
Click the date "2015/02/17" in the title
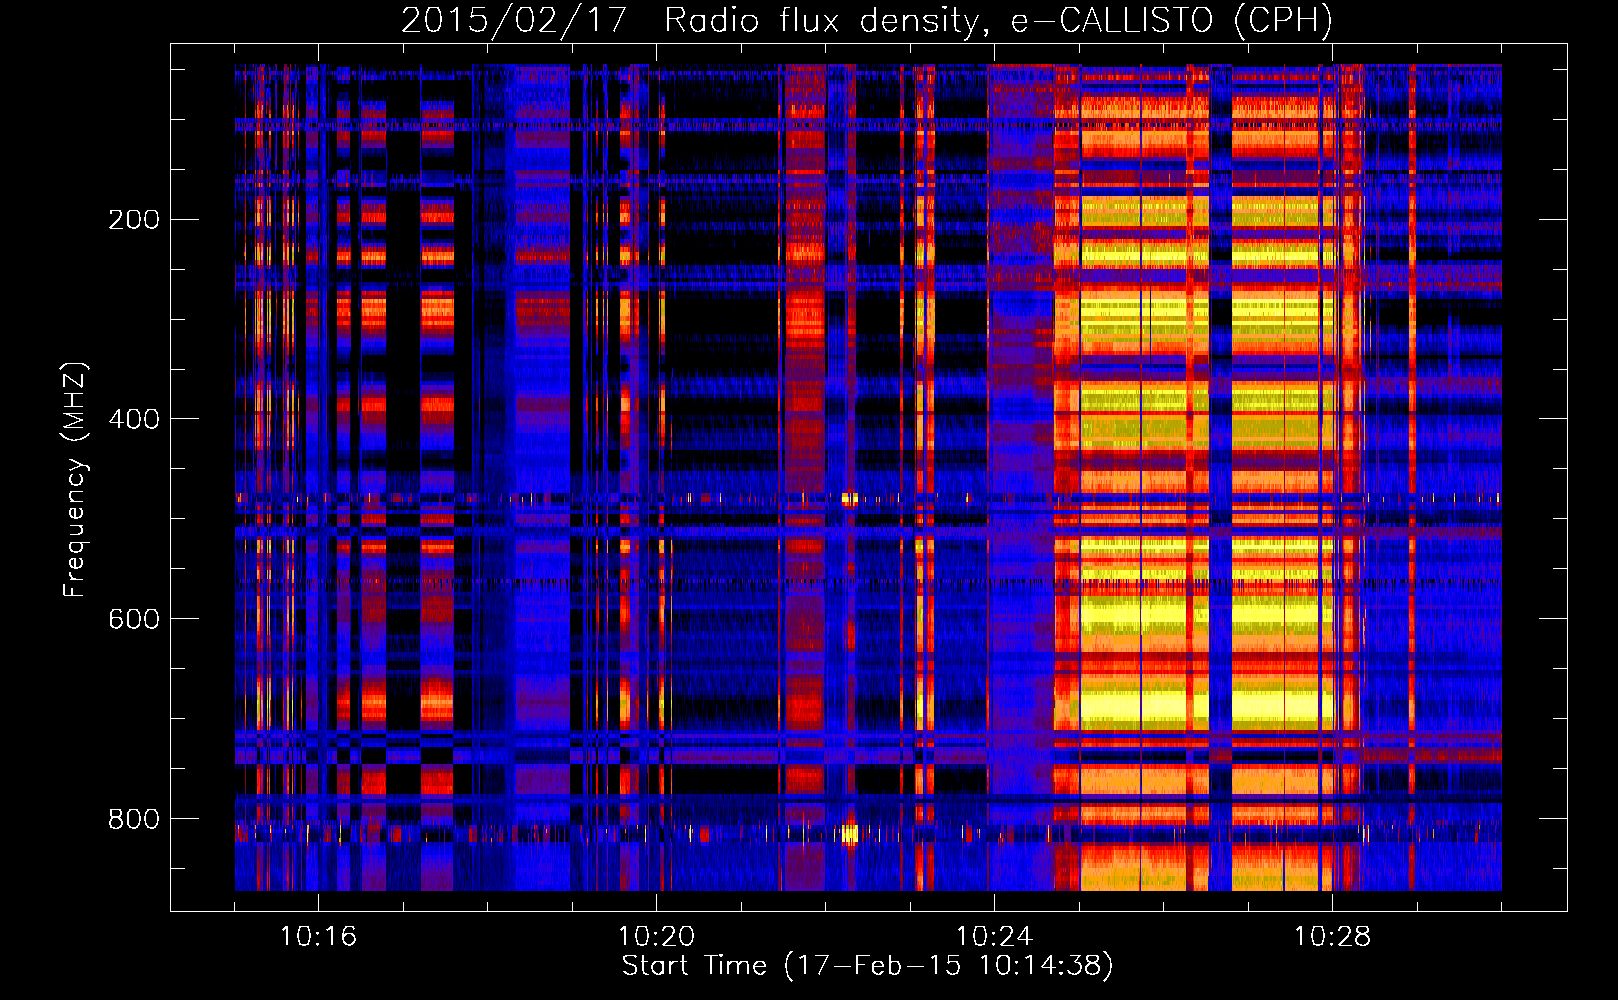pyautogui.click(x=516, y=21)
